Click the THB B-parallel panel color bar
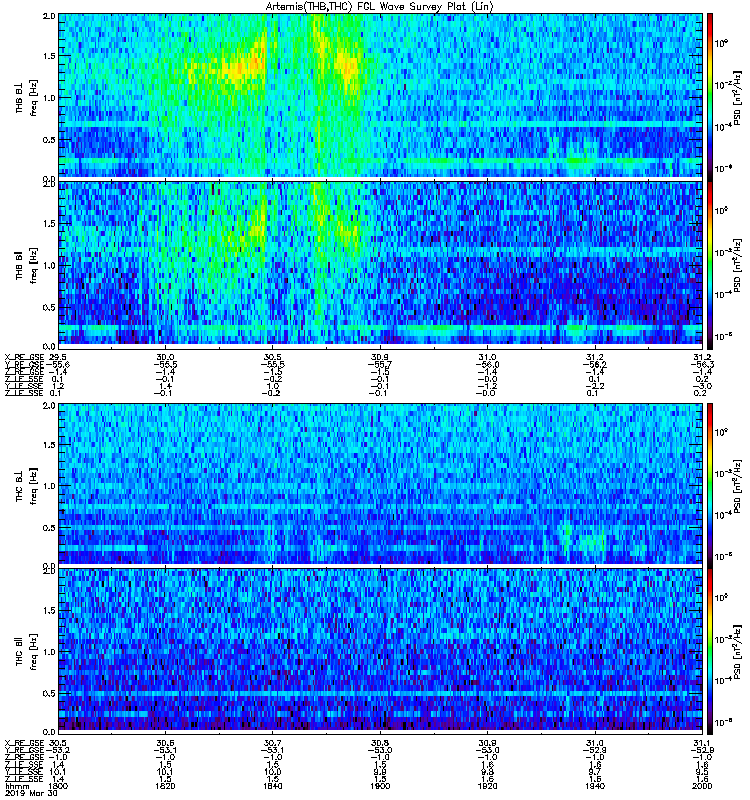The image size is (750, 800). coord(710,263)
